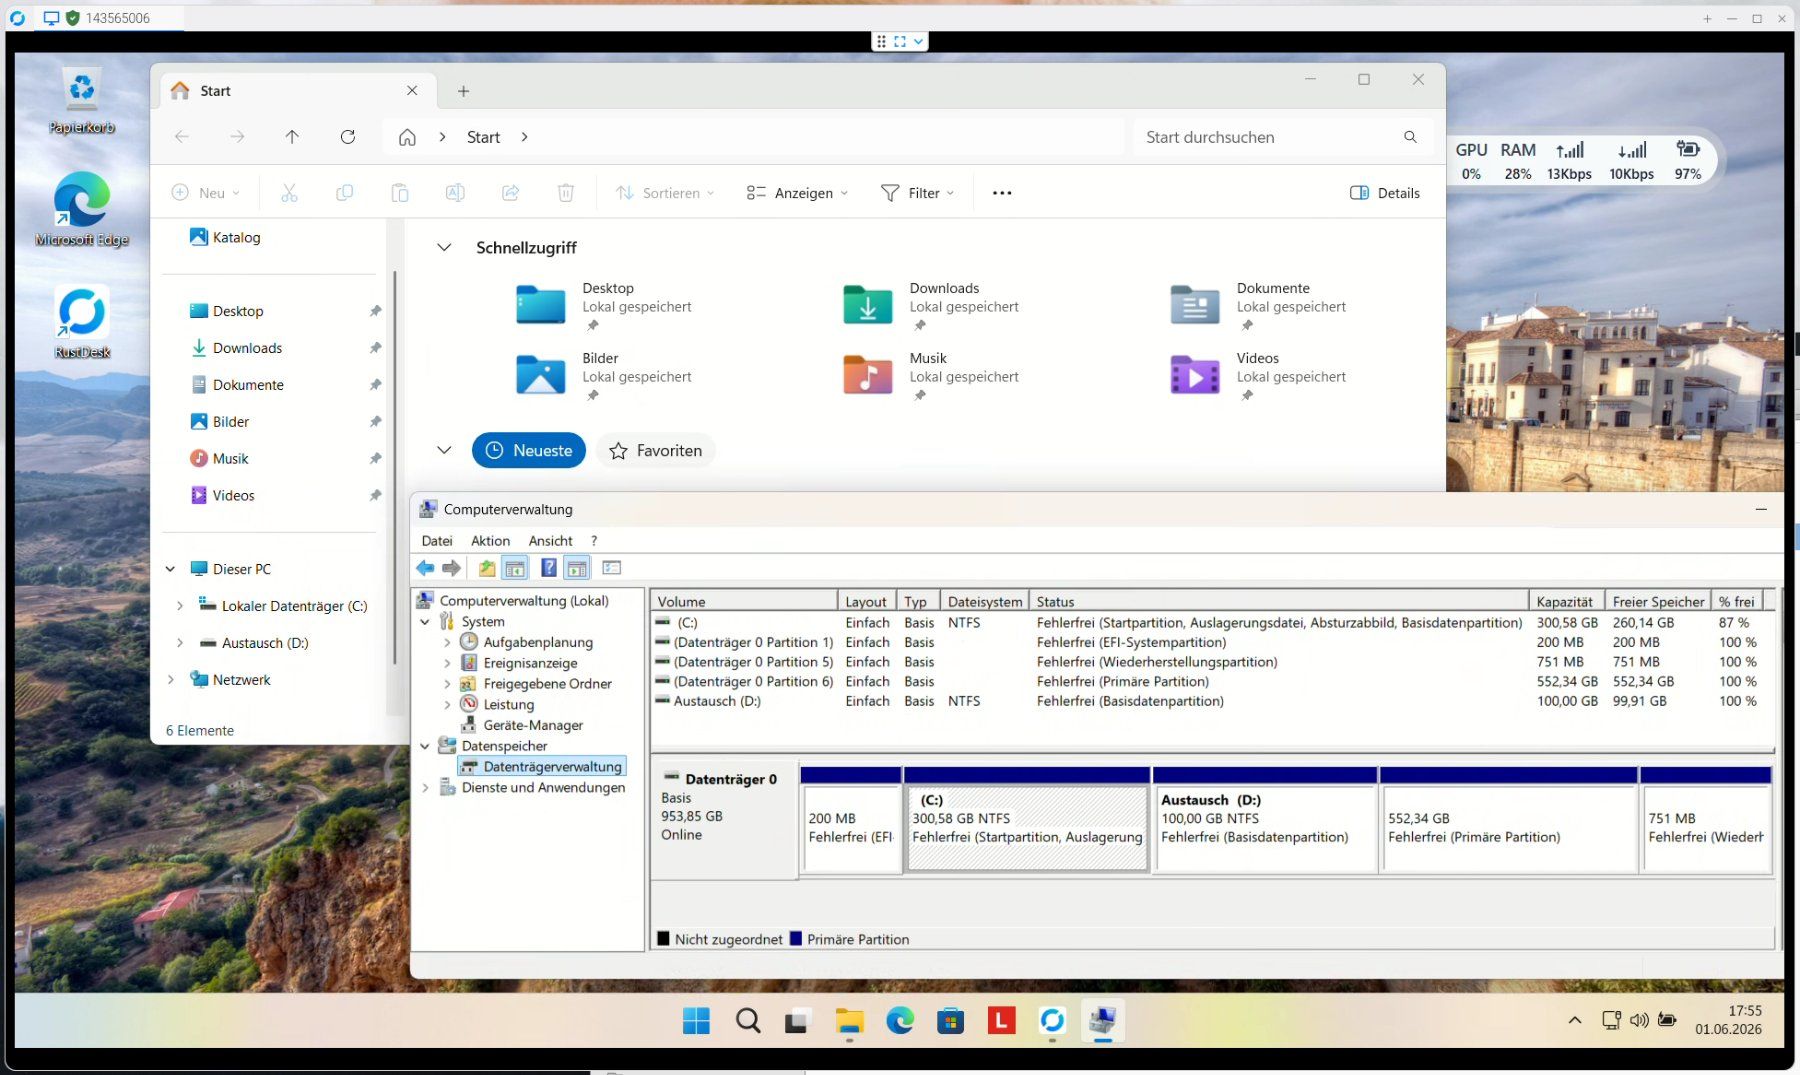Click the Volume column header
Image resolution: width=1800 pixels, height=1075 pixels.
tap(745, 601)
